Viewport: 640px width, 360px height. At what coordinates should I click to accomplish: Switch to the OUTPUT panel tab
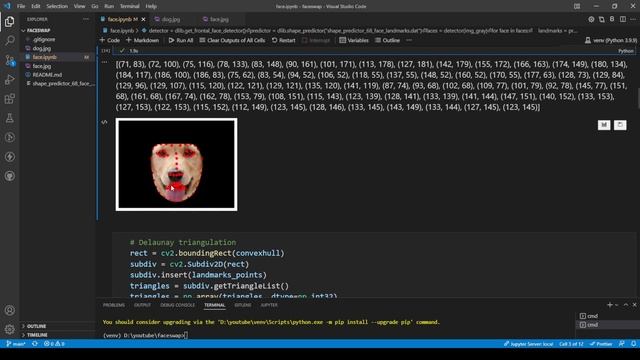point(142,305)
